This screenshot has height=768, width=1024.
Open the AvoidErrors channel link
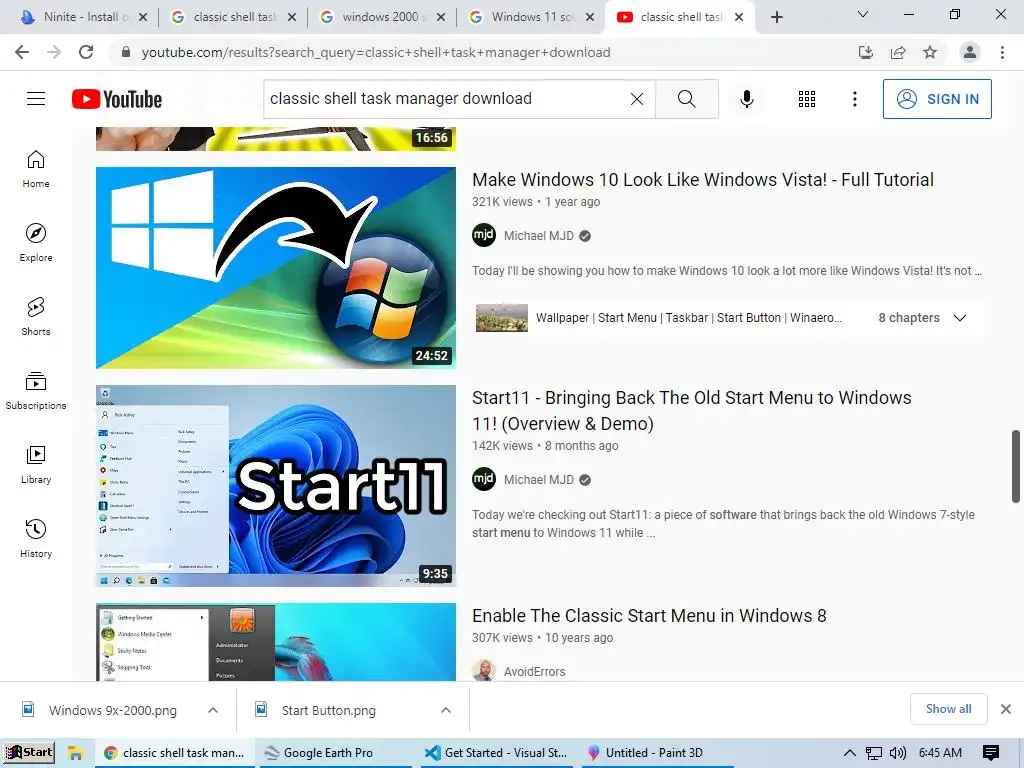coord(534,671)
